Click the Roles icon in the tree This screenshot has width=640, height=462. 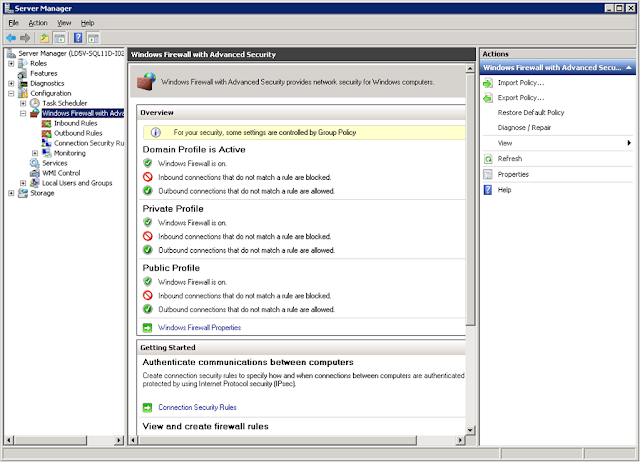[23, 63]
